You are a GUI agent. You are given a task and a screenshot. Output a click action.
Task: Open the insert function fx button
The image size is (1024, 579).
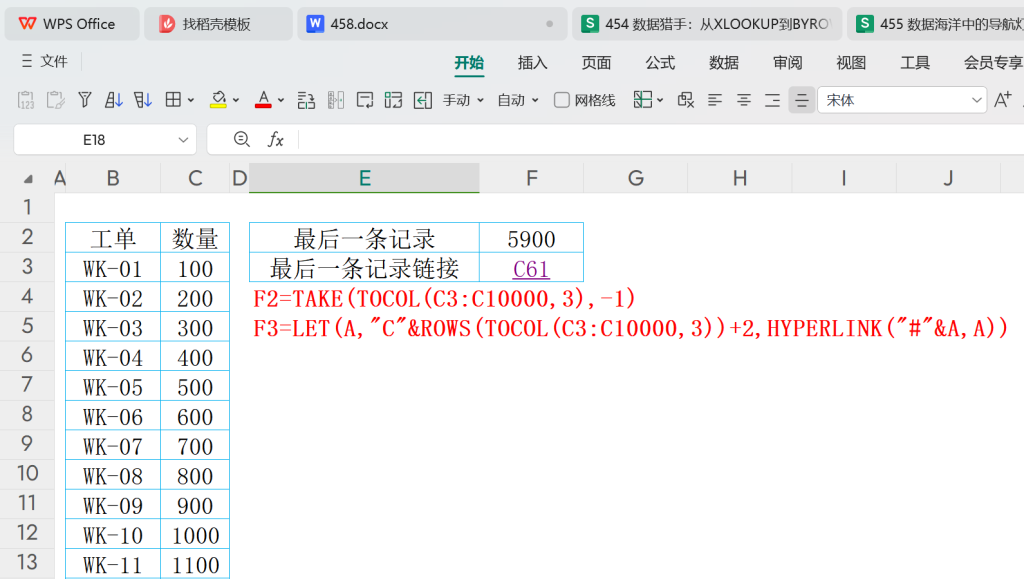[x=276, y=139]
